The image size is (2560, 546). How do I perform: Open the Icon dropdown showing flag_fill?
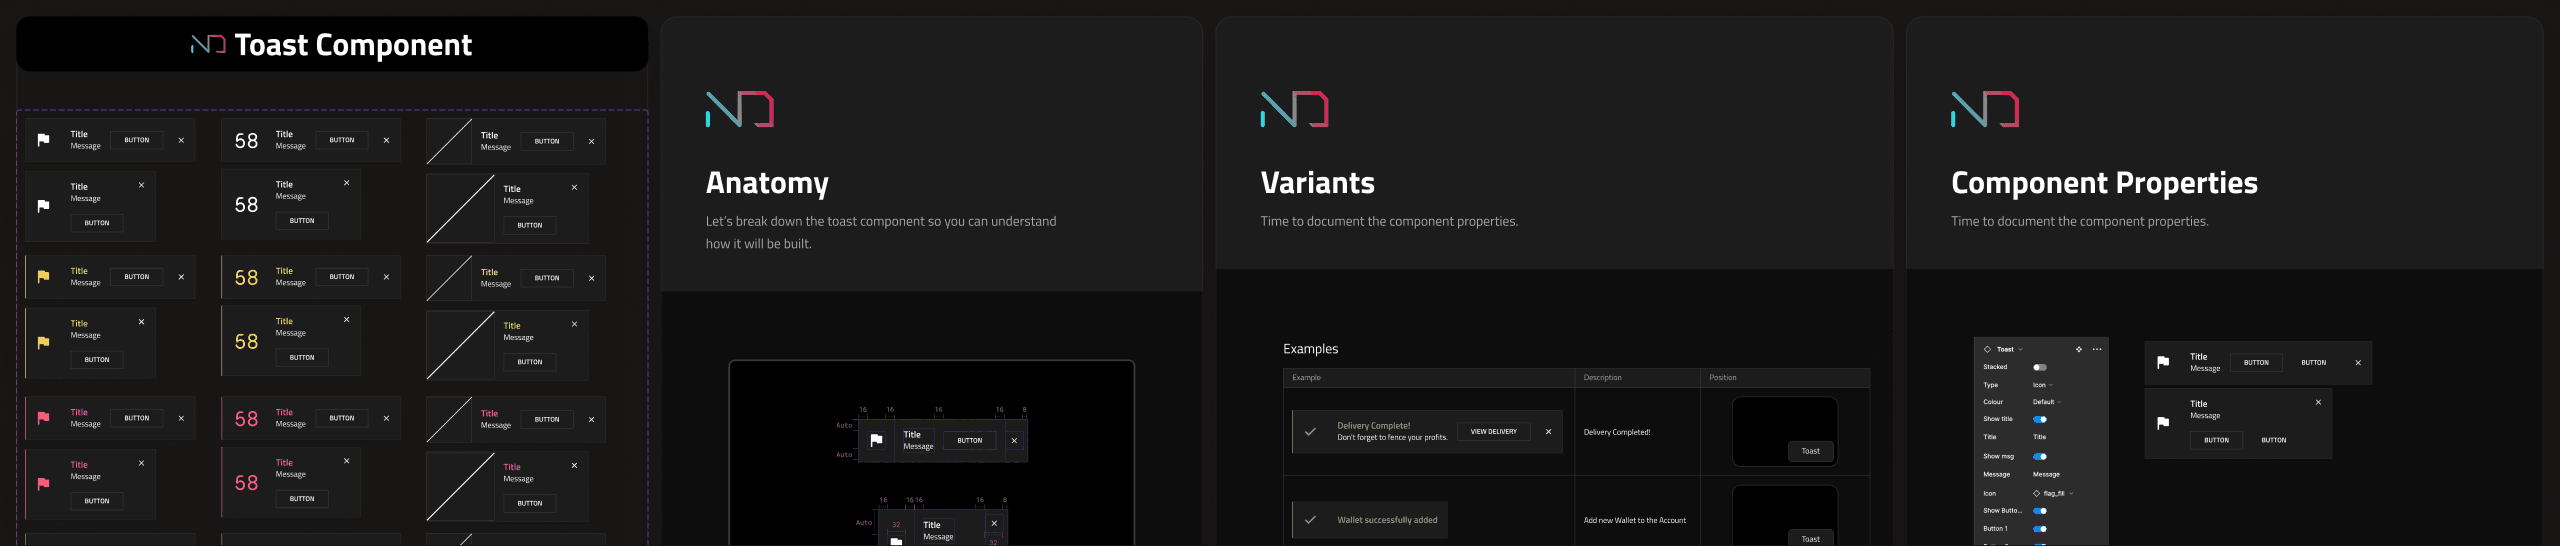[2054, 493]
